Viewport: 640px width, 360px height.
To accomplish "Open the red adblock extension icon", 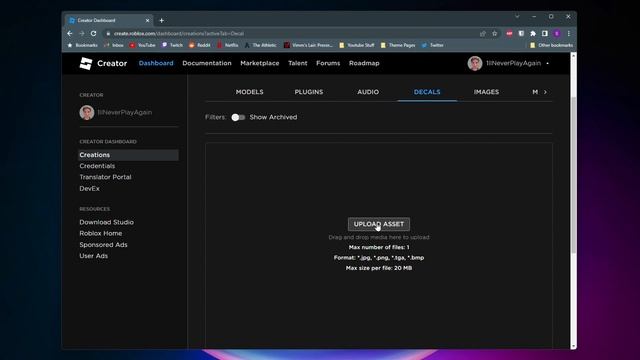I will pyautogui.click(x=509, y=33).
